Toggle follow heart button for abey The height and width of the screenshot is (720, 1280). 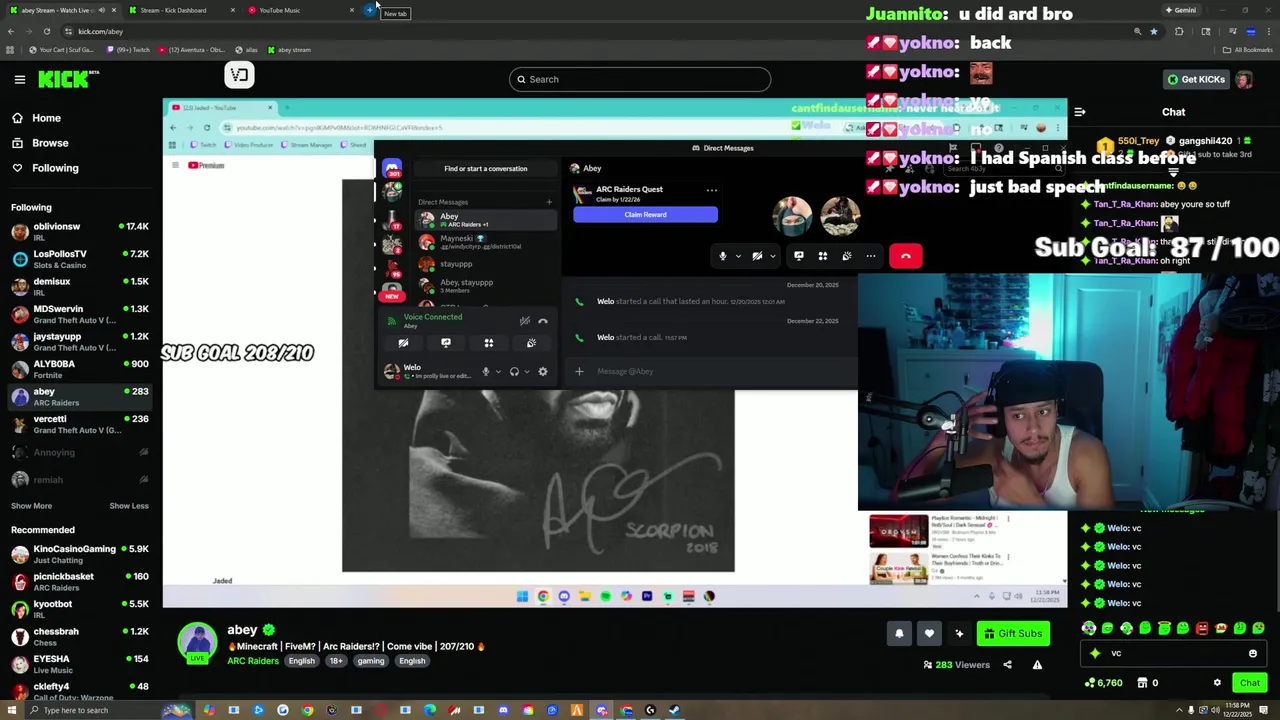coord(929,633)
